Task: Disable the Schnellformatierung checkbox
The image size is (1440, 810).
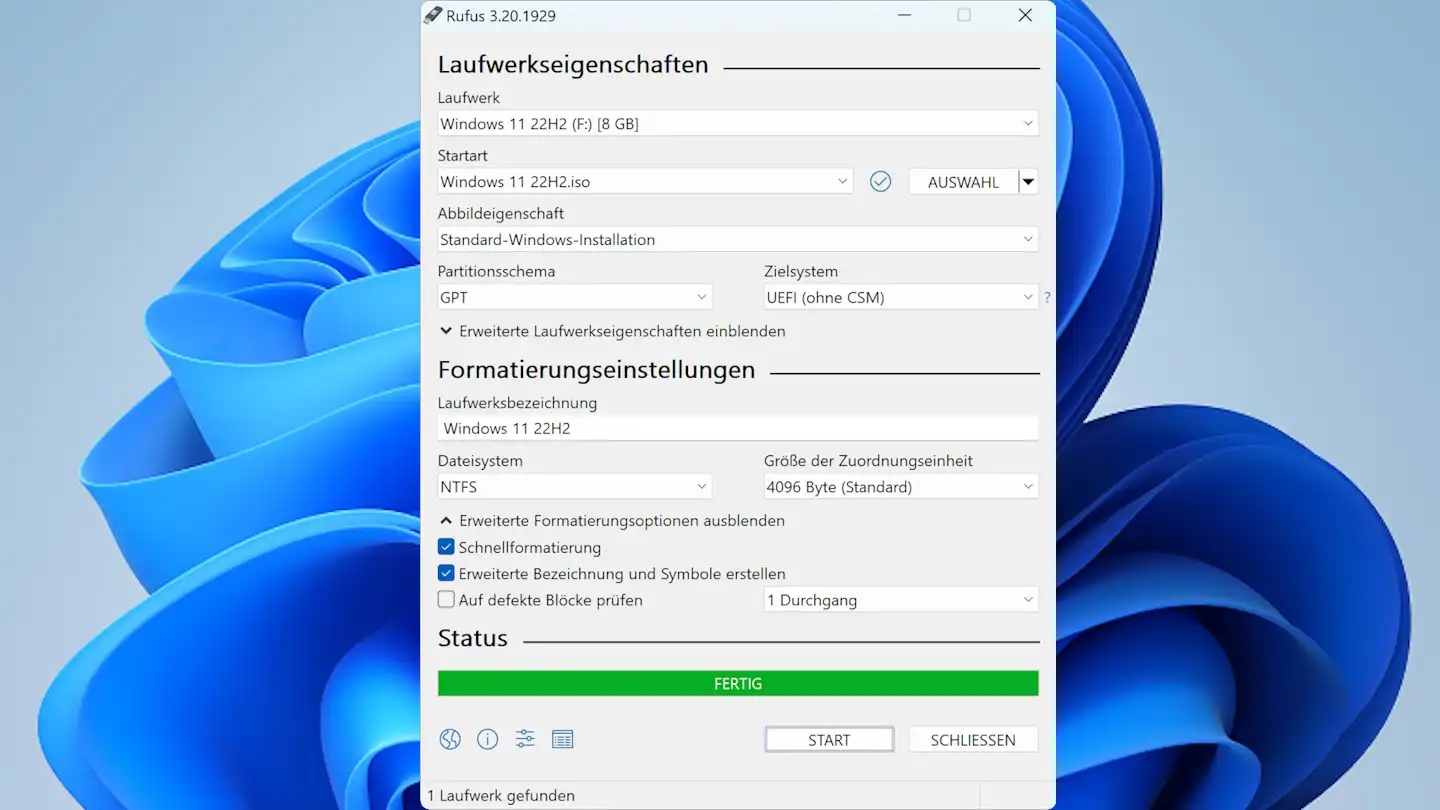Action: pyautogui.click(x=447, y=547)
